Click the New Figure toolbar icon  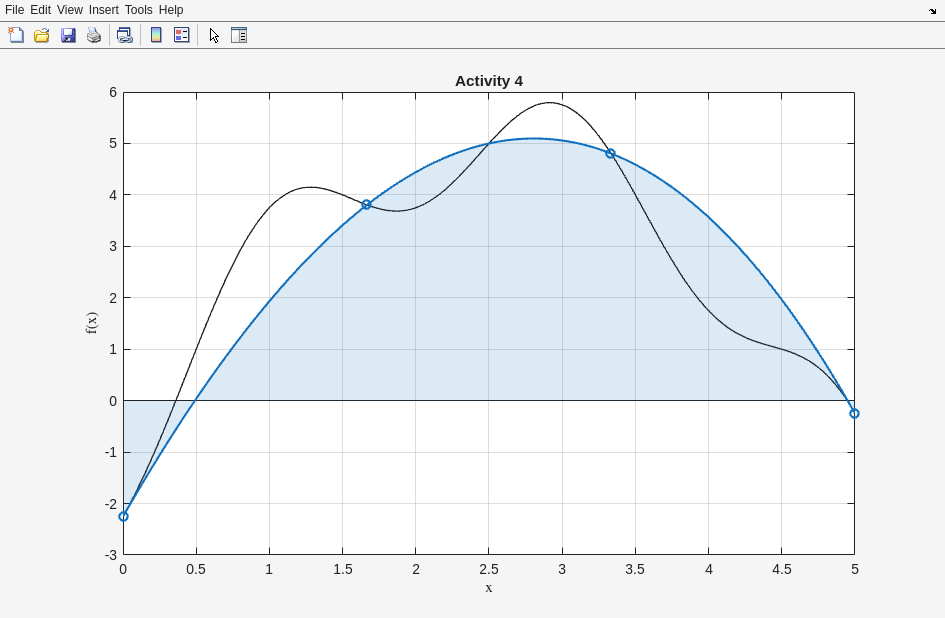pos(16,35)
